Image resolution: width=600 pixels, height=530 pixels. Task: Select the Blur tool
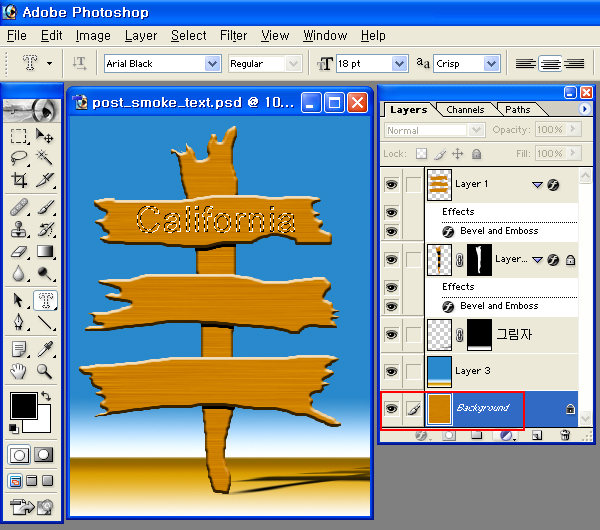pyautogui.click(x=18, y=274)
